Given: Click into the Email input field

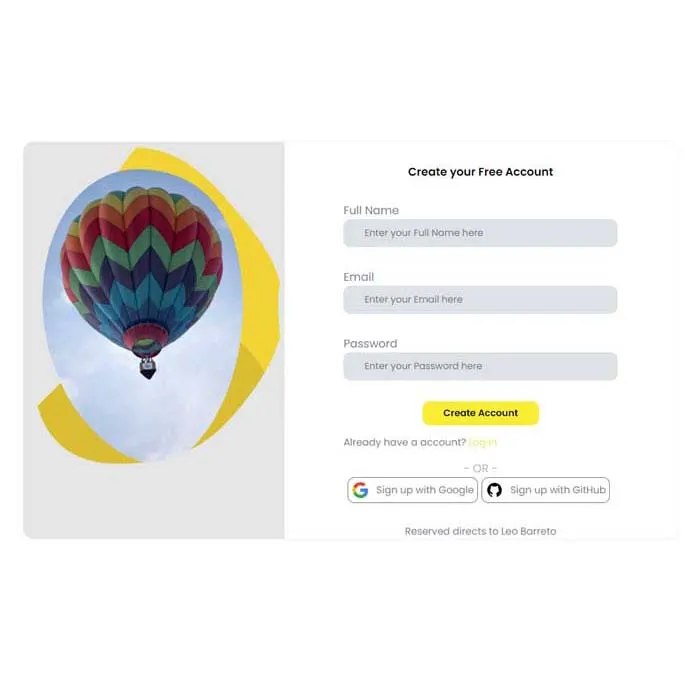Looking at the screenshot, I should [x=480, y=300].
